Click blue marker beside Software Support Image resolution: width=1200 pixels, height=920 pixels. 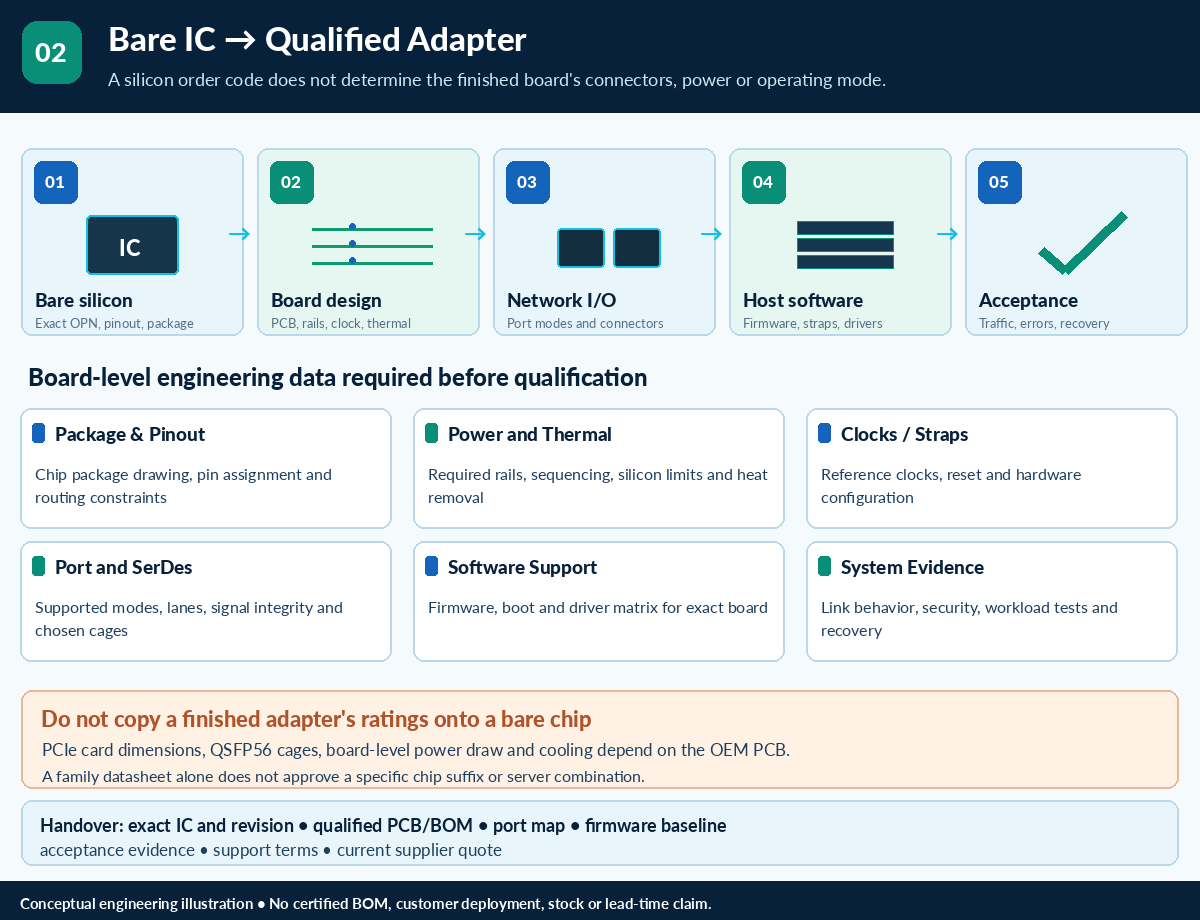coord(432,566)
